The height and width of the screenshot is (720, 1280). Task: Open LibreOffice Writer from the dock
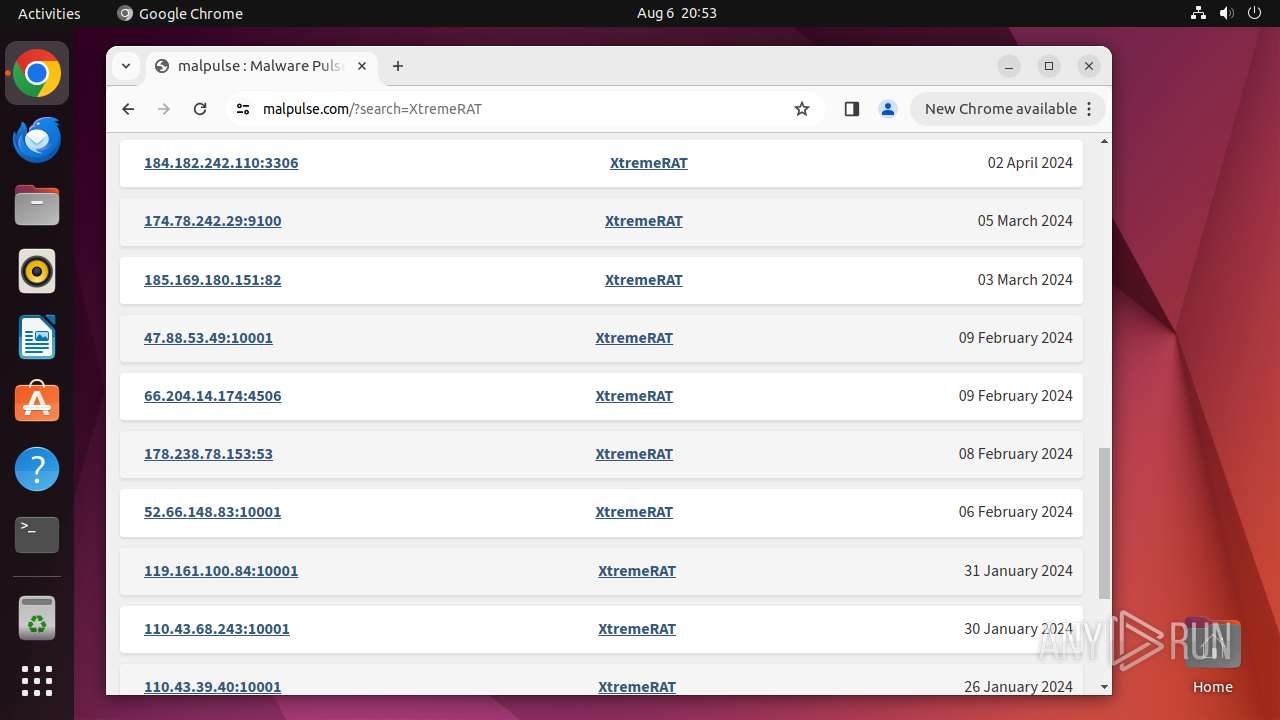coord(37,338)
